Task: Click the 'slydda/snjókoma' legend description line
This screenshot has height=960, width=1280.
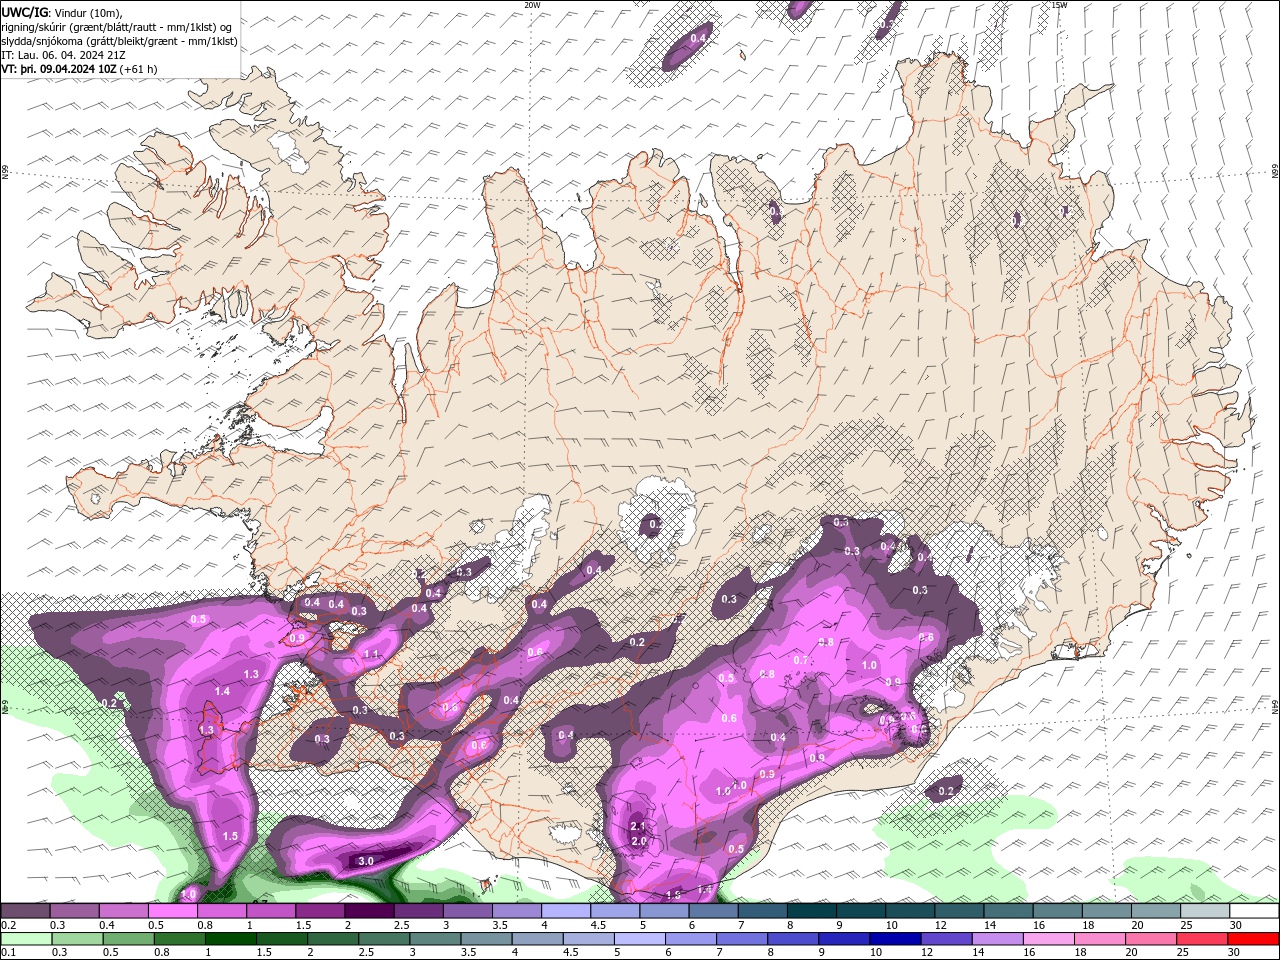Action: 119,41
